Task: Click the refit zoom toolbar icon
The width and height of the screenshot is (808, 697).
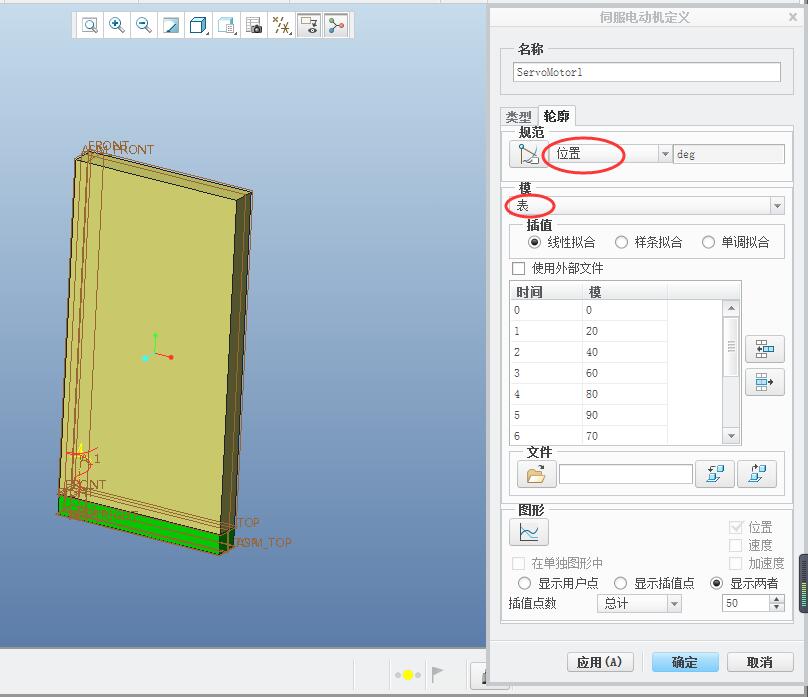Action: [90, 25]
